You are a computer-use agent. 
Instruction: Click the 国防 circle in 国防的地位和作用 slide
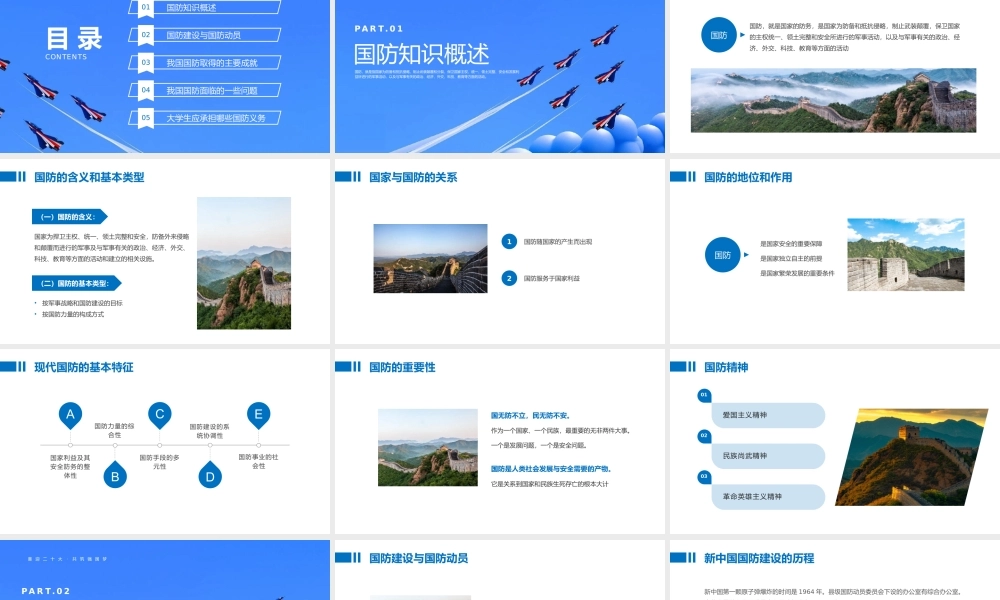pyautogui.click(x=723, y=254)
